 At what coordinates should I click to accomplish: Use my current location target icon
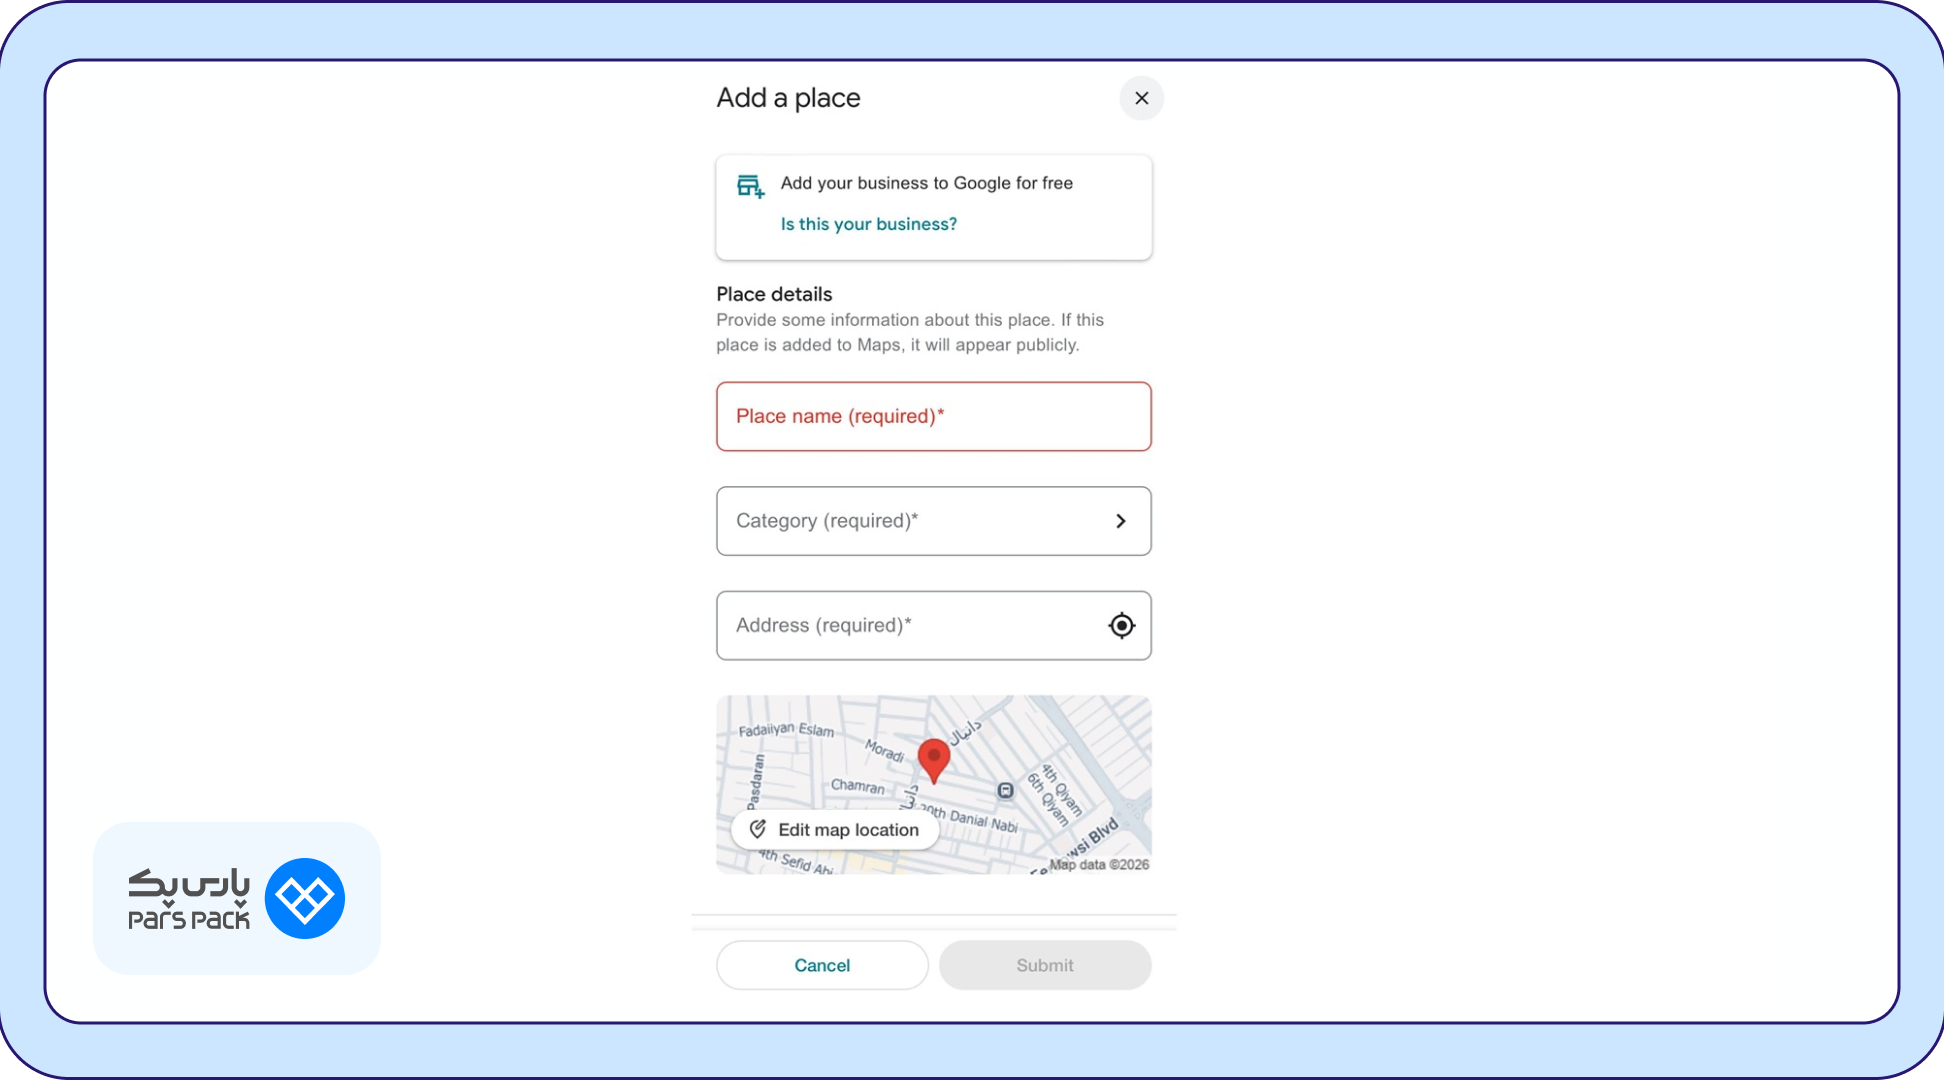(1121, 625)
